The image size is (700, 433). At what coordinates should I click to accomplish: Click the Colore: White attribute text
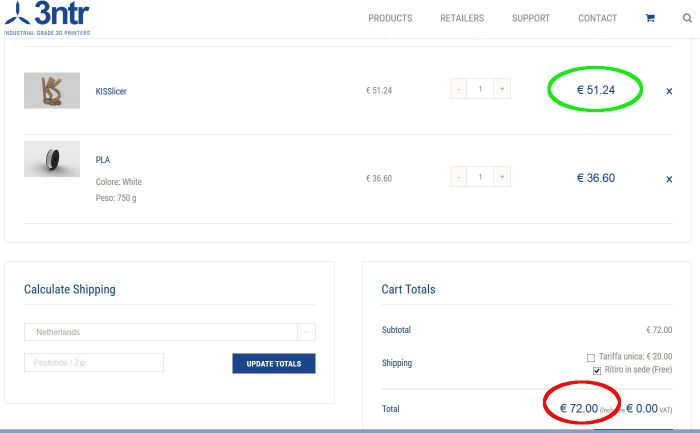pyautogui.click(x=119, y=182)
